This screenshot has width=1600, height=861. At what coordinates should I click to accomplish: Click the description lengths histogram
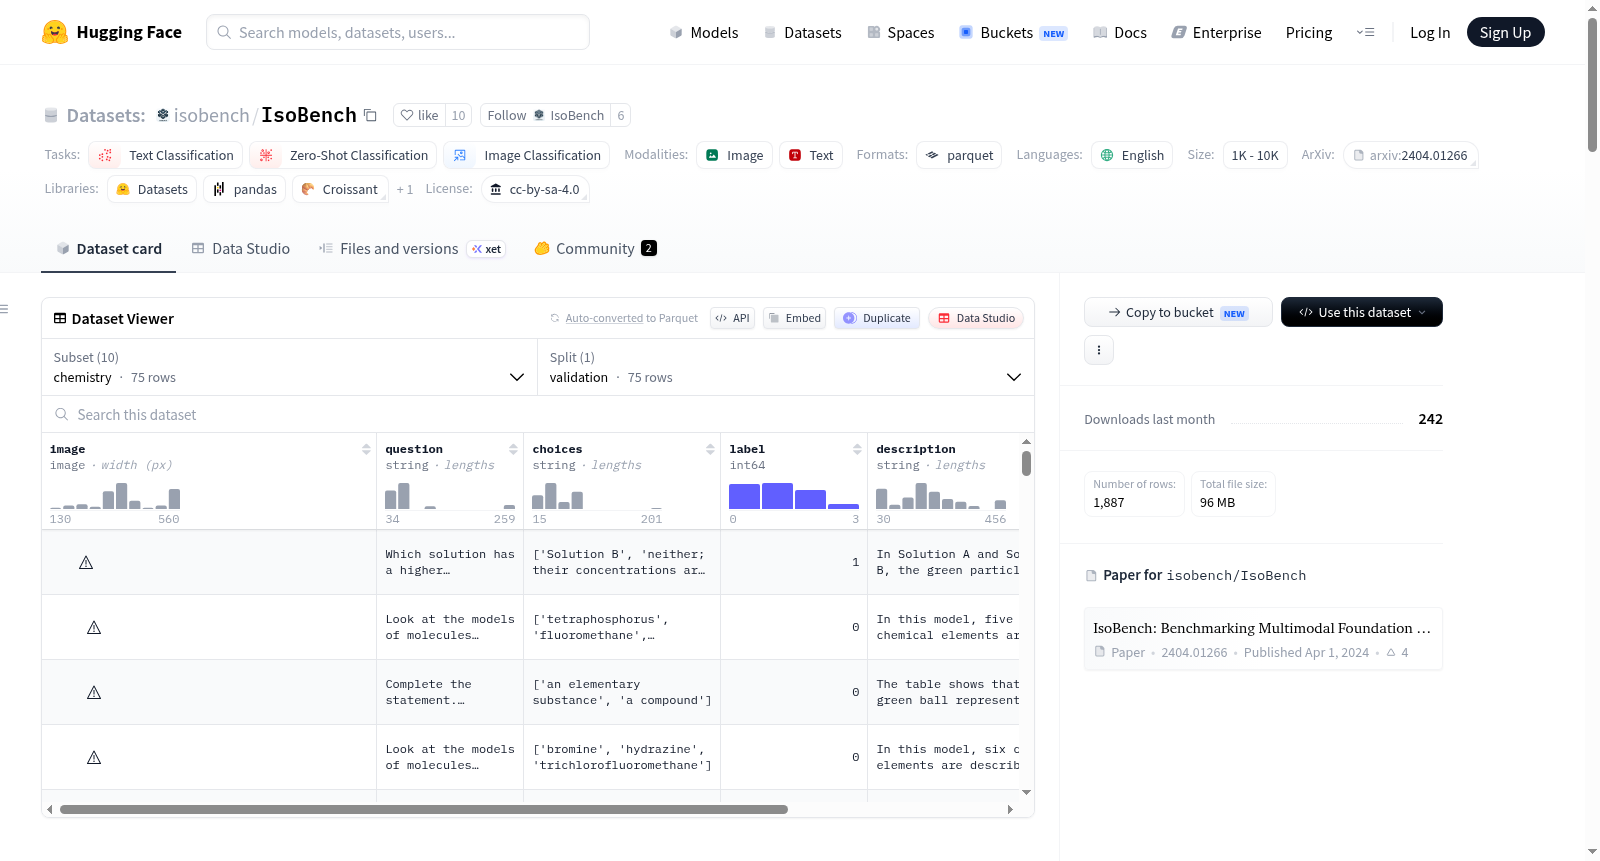(x=941, y=495)
